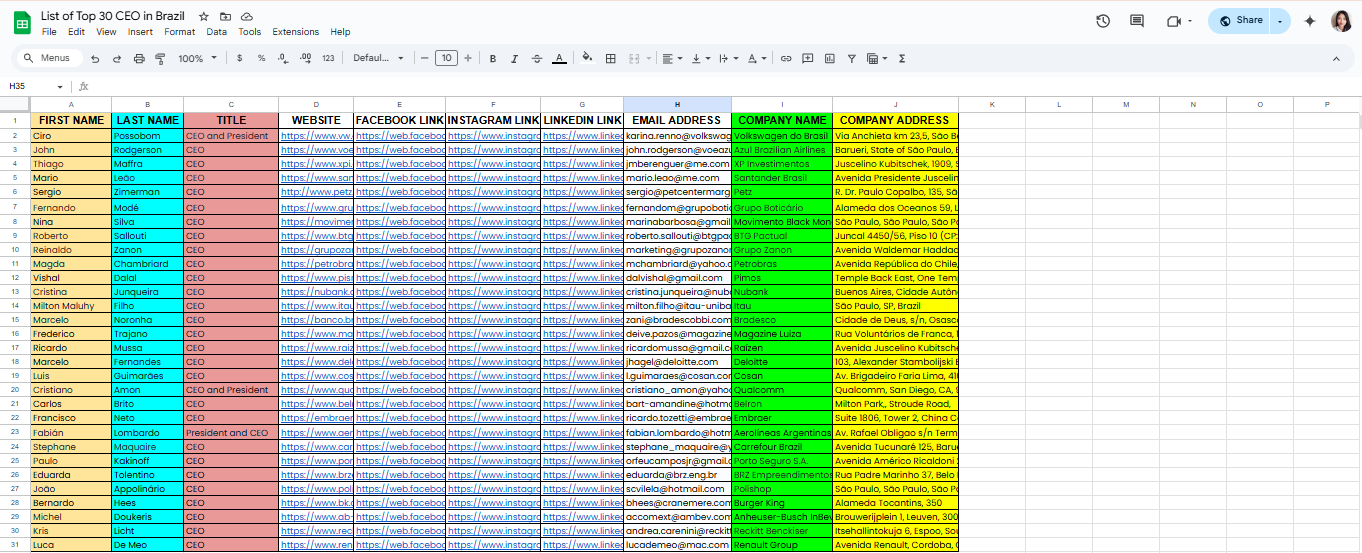Open the Format menu
This screenshot has height=553, width=1362.
coord(180,32)
